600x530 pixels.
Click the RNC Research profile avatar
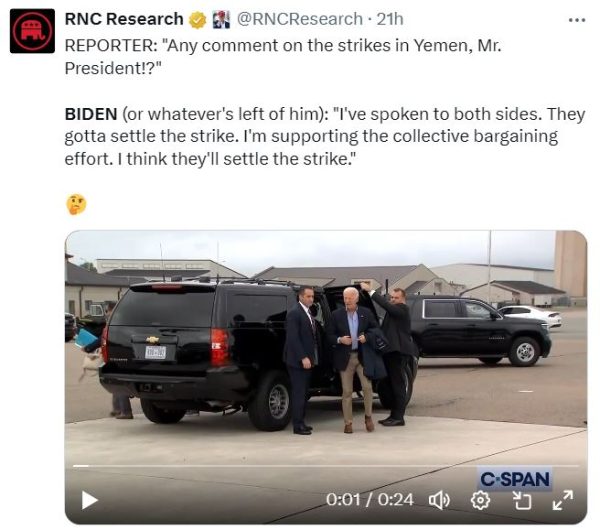[x=32, y=31]
